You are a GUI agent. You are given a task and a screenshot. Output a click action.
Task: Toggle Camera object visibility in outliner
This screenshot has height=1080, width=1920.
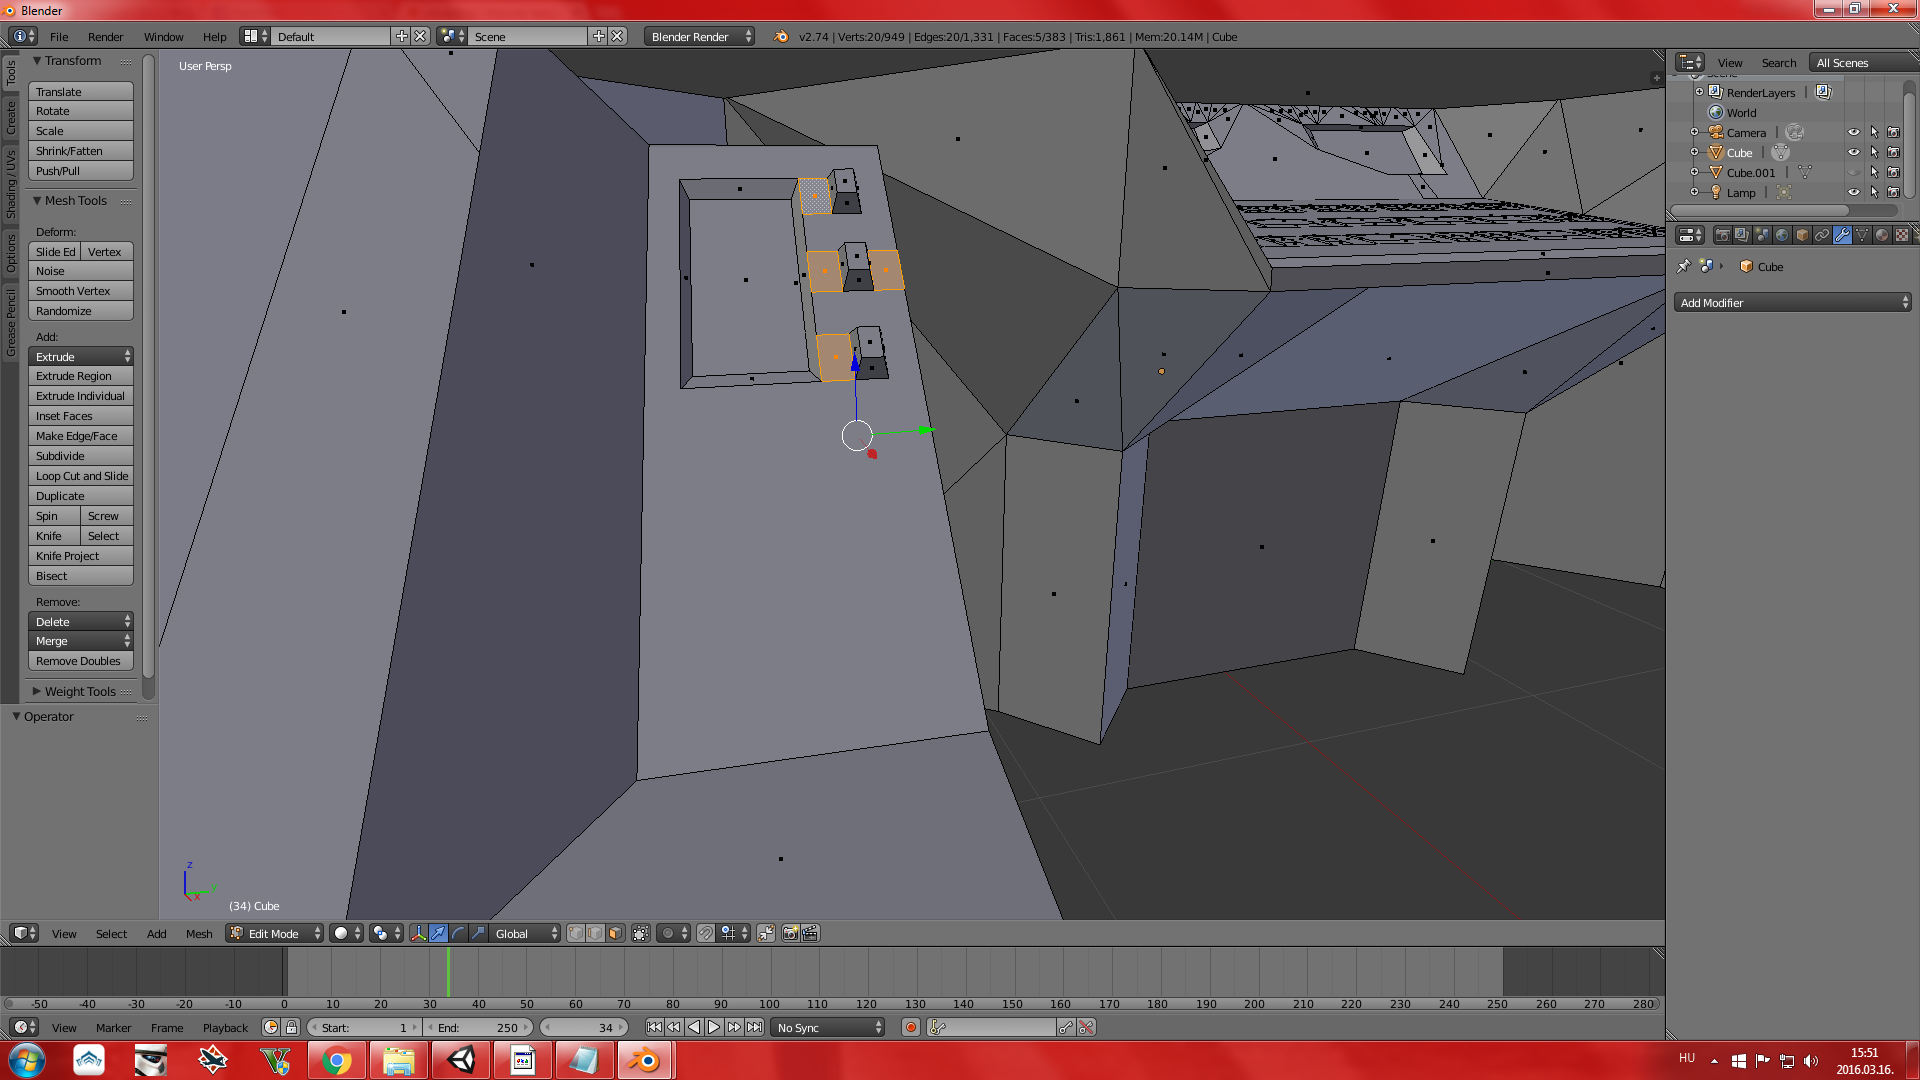[1853, 132]
